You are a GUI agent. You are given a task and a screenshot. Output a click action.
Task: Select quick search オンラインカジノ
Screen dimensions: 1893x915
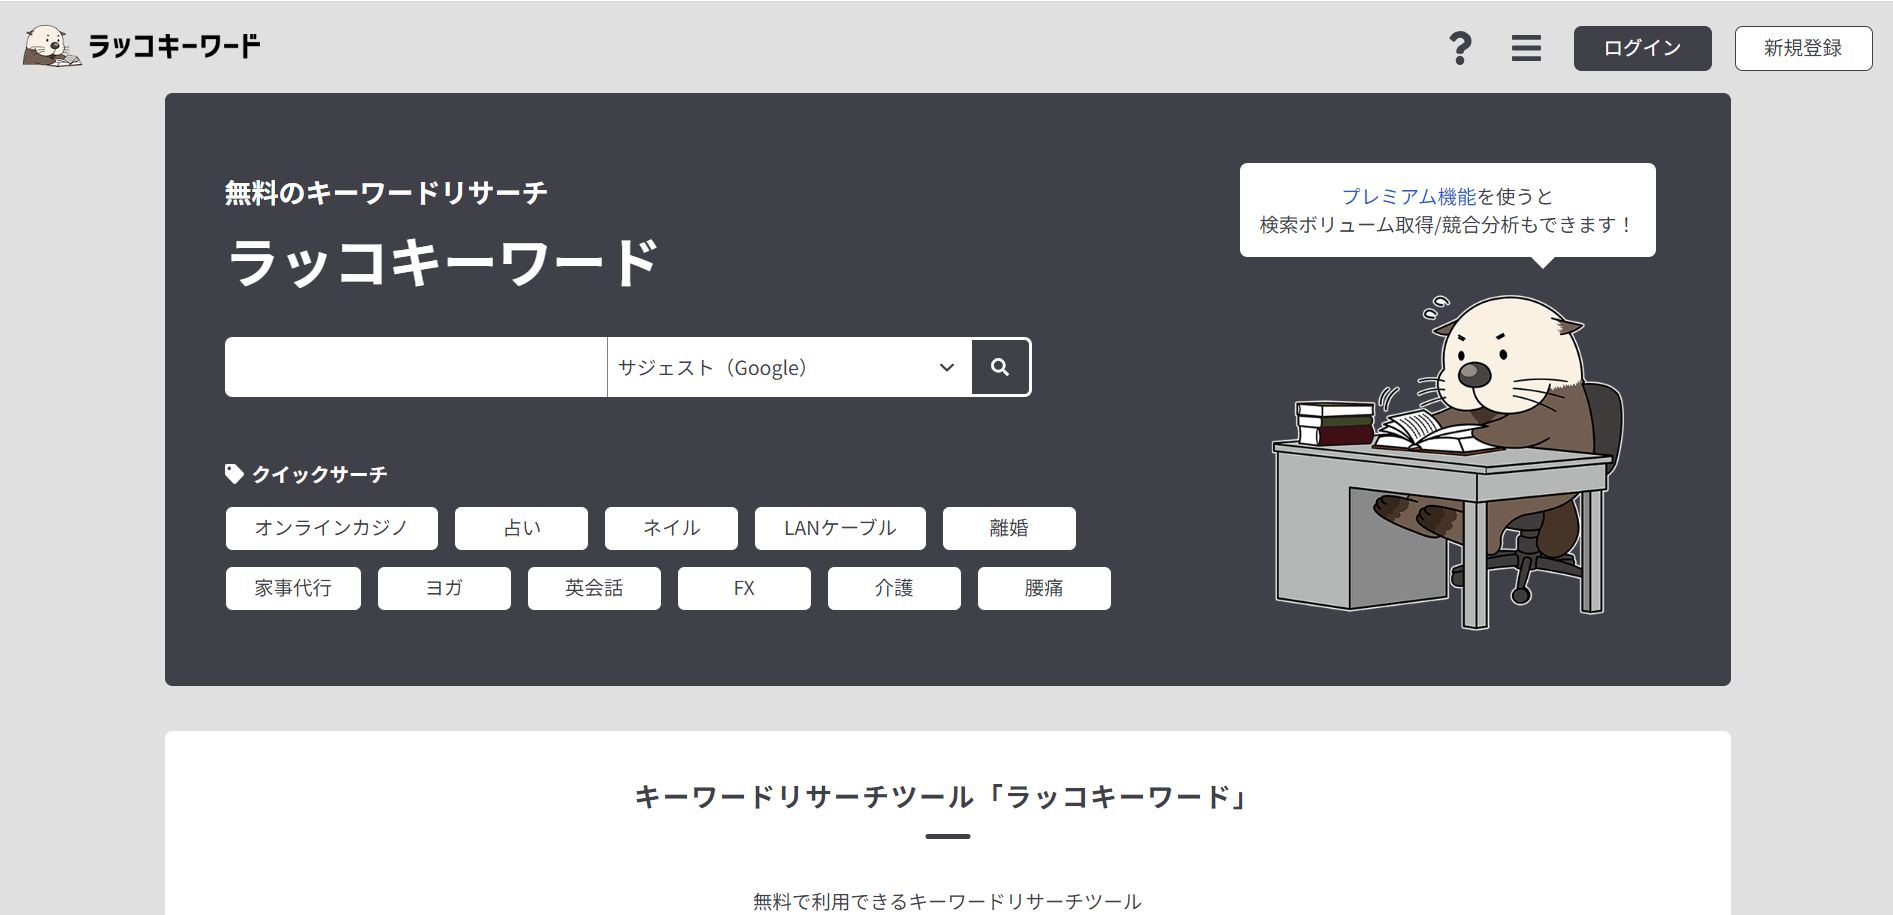tap(332, 528)
